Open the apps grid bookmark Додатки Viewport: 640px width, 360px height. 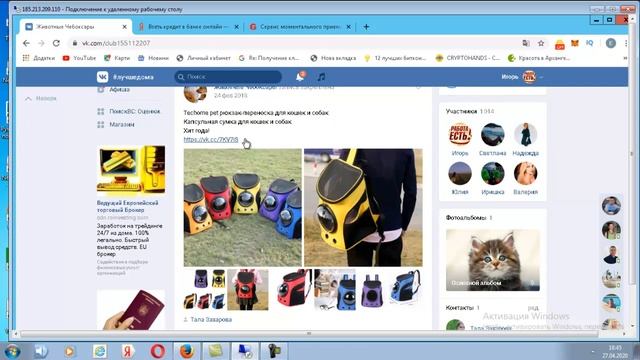(x=39, y=58)
